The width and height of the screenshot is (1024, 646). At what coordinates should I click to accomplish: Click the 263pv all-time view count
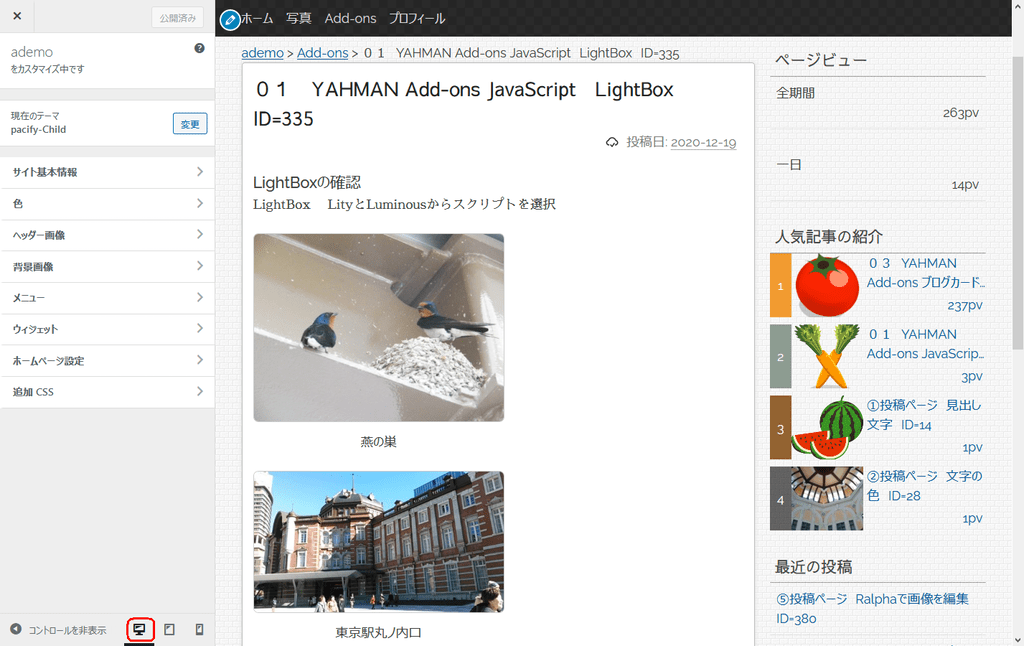point(961,113)
